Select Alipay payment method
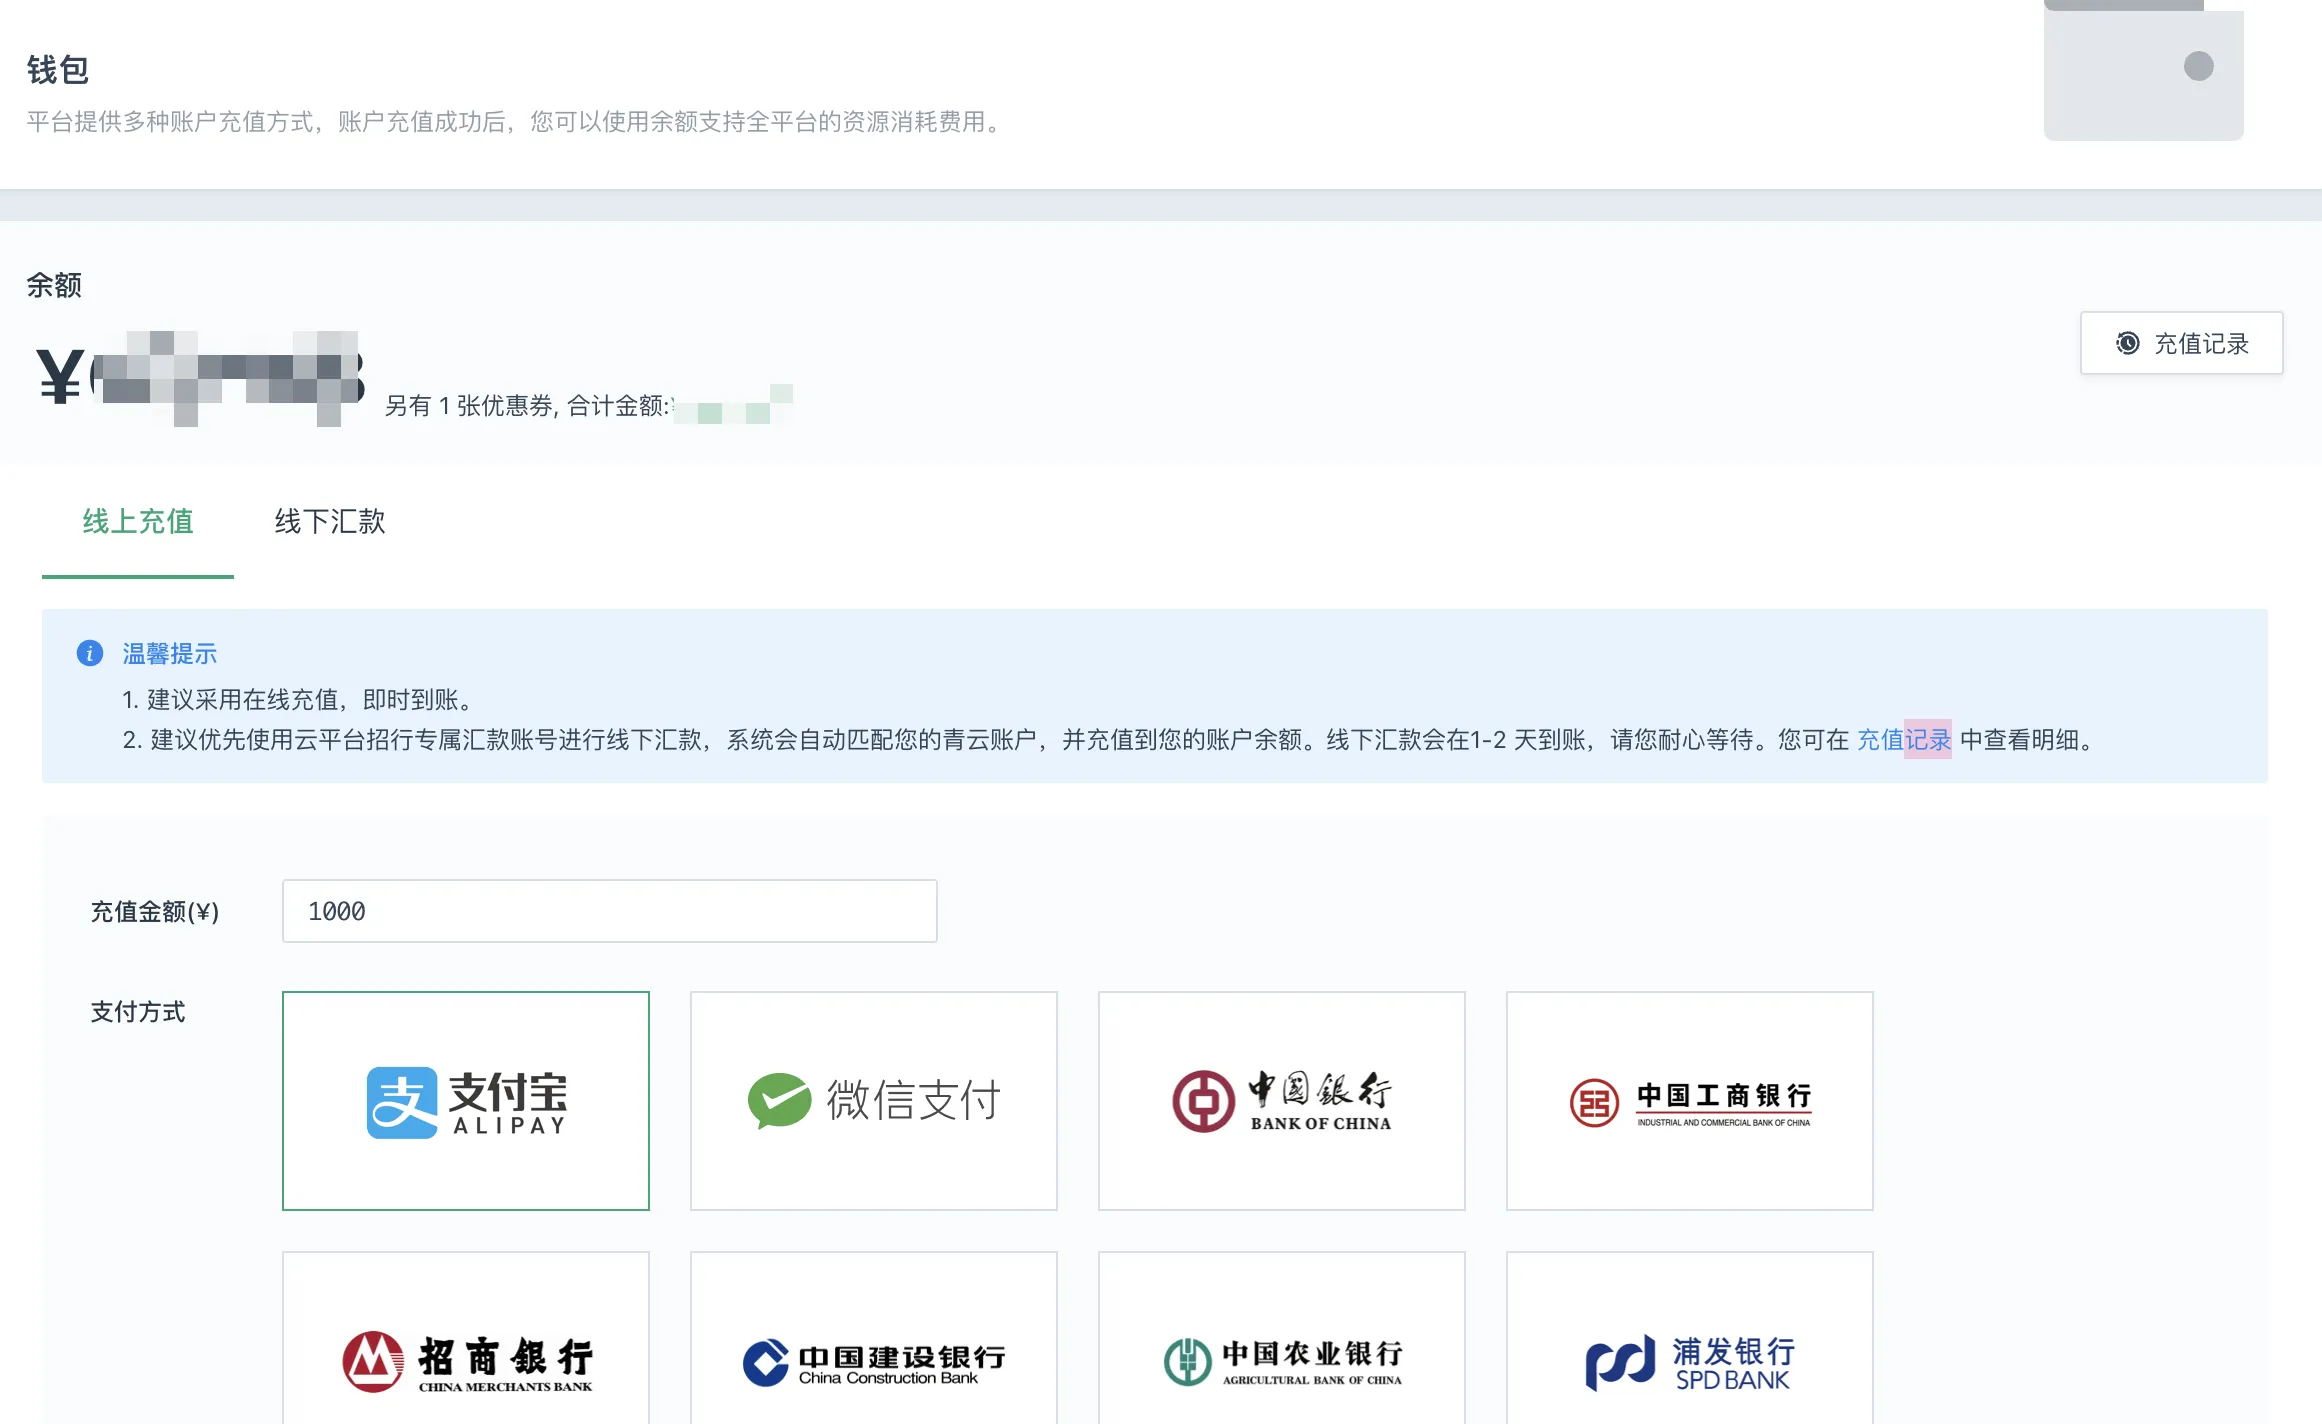This screenshot has width=2322, height=1424. point(466,1100)
